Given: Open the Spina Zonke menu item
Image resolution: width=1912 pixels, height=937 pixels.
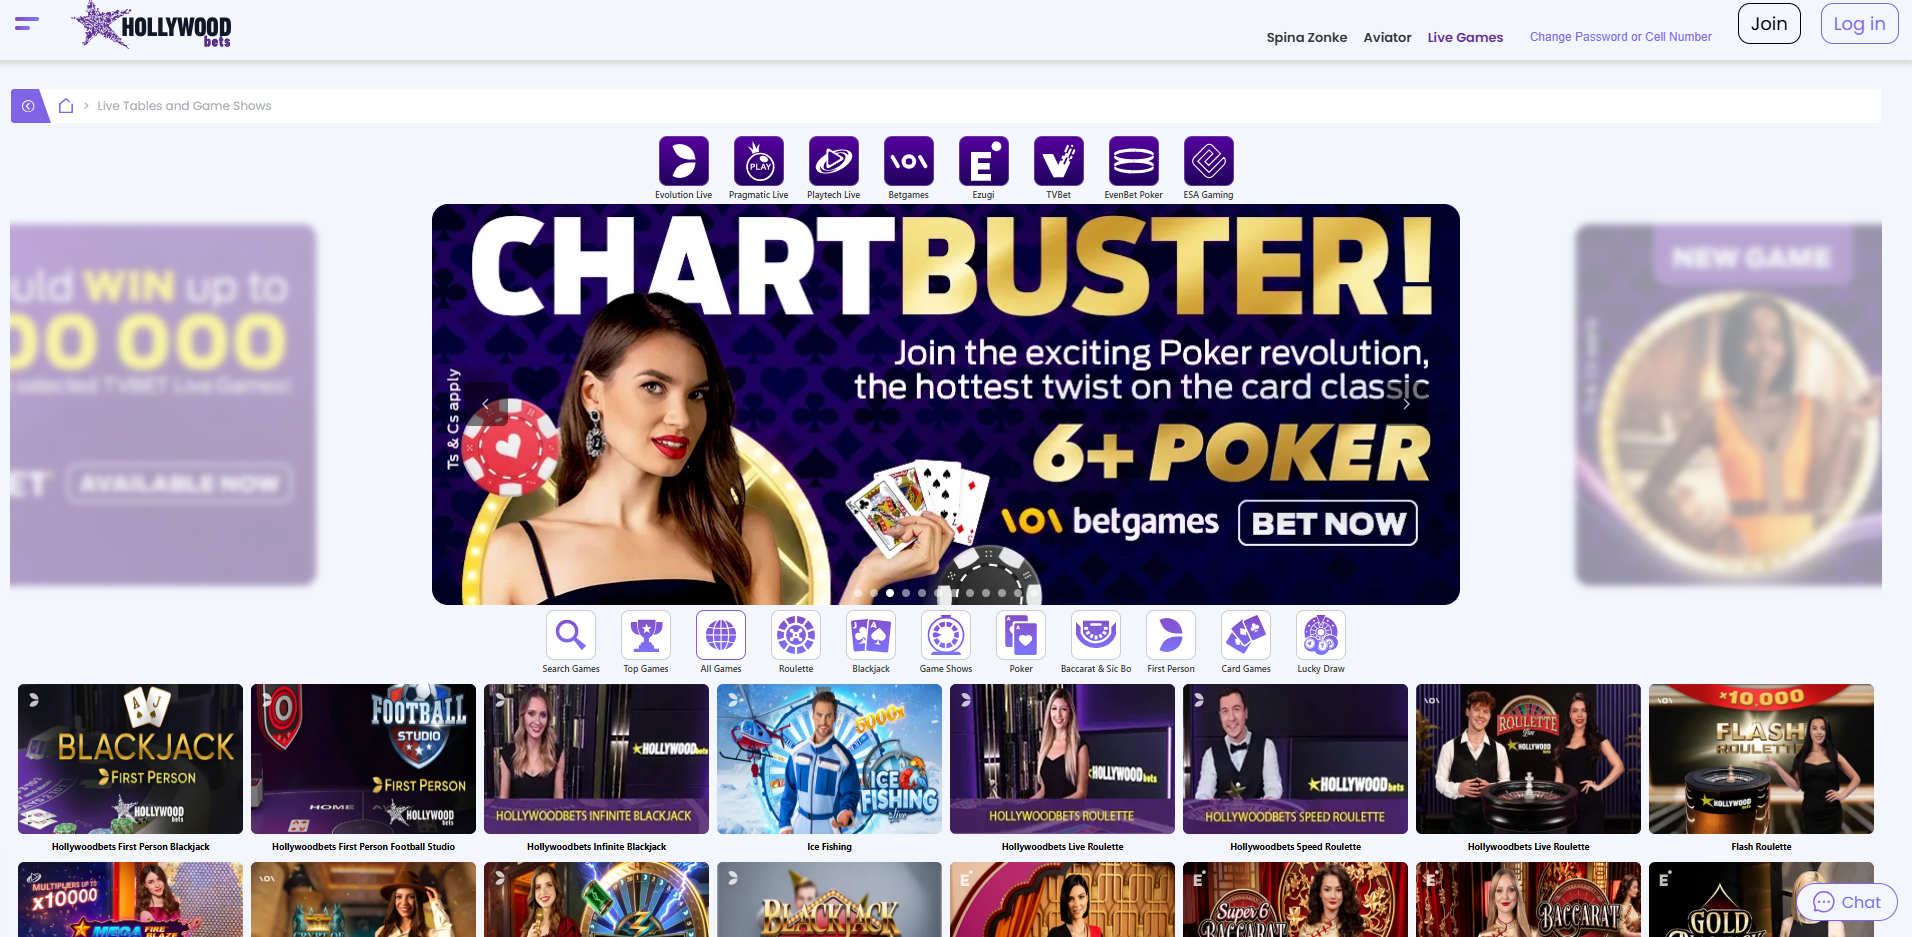Looking at the screenshot, I should [x=1306, y=37].
